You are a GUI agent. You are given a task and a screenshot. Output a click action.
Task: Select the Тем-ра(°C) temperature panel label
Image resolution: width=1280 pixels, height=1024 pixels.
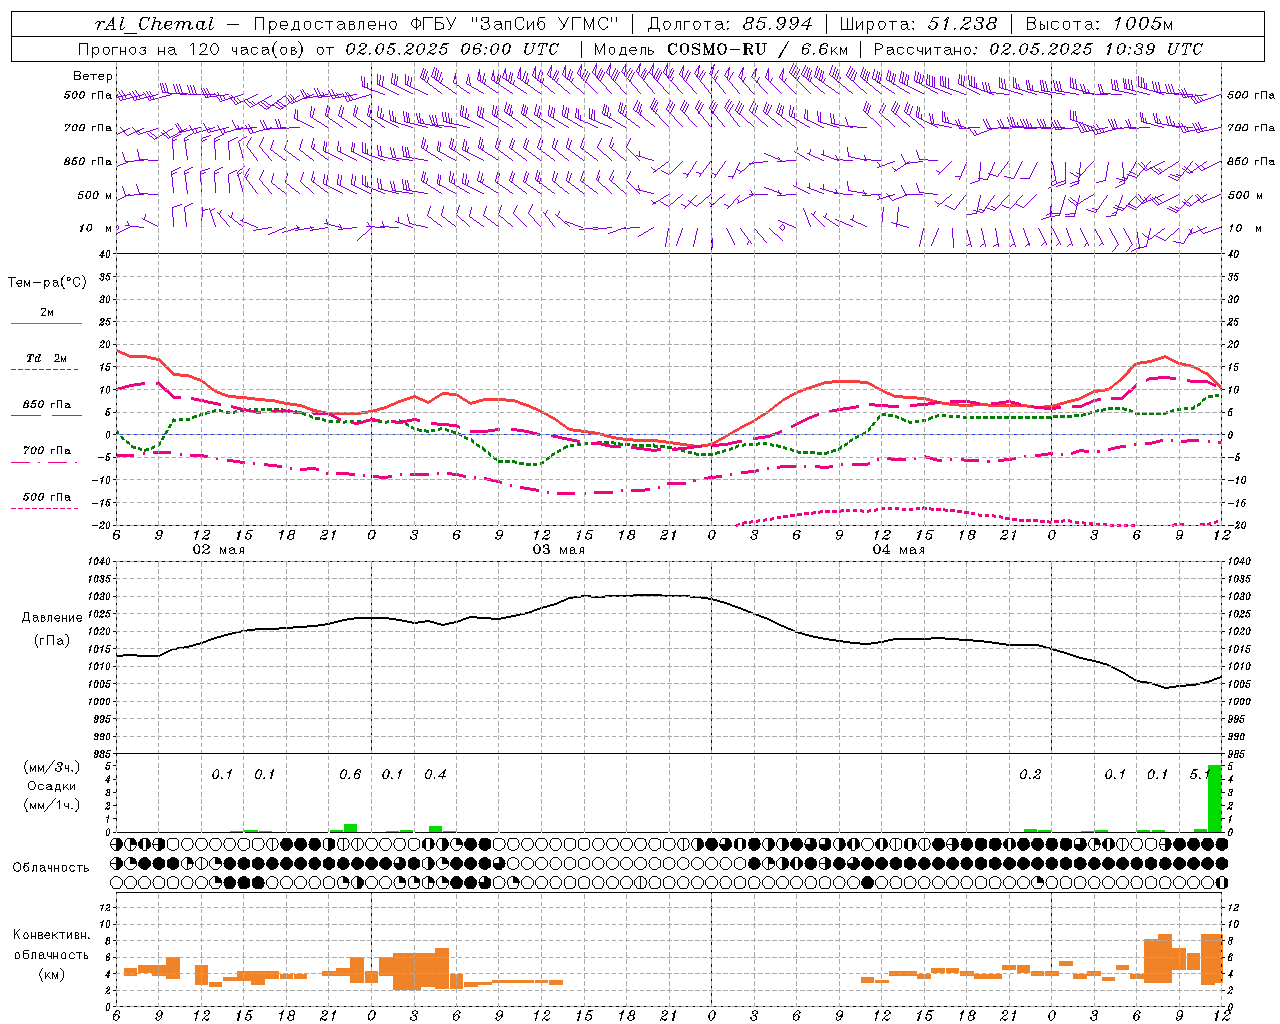(47, 283)
